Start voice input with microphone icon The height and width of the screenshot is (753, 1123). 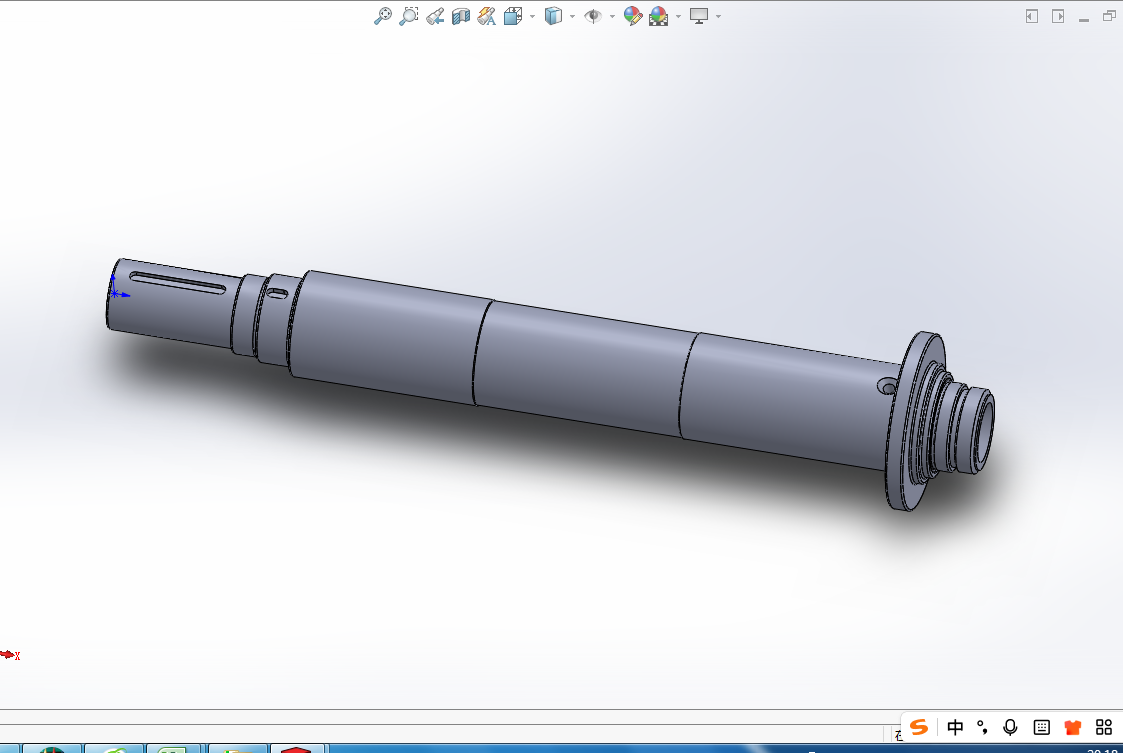(x=1010, y=727)
